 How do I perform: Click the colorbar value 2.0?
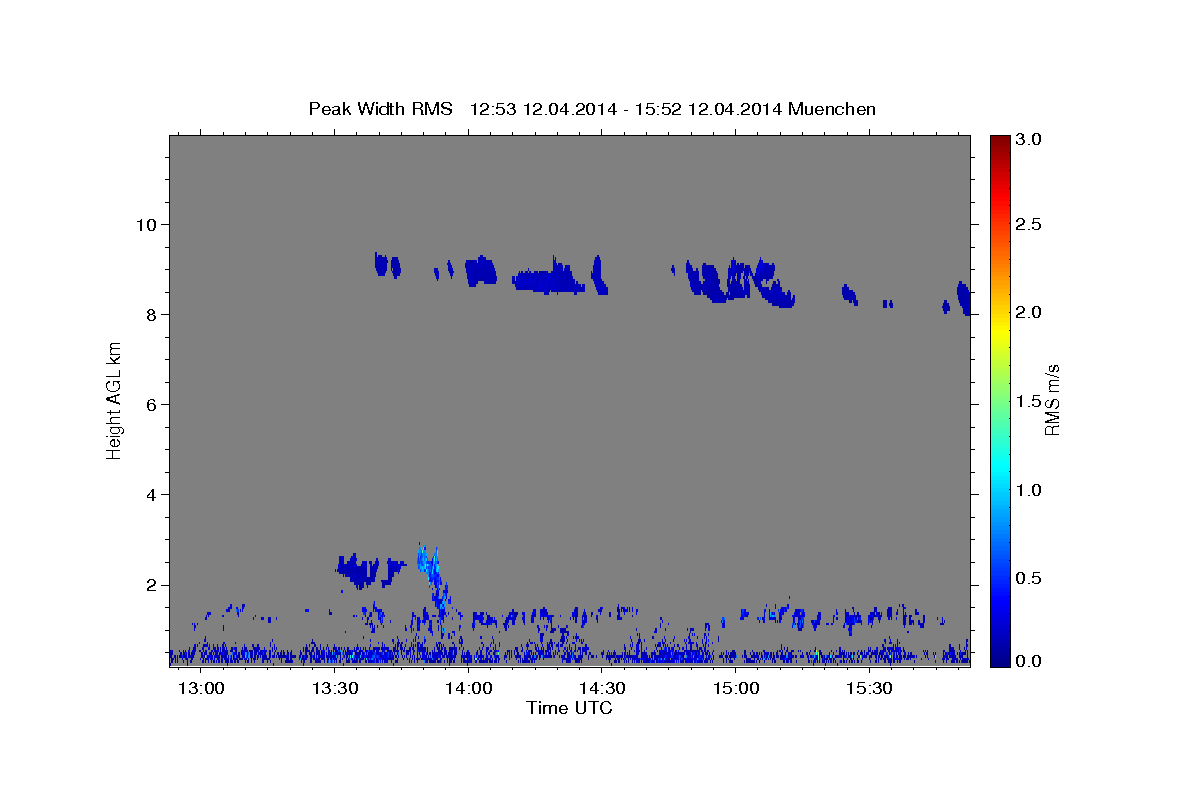(1028, 313)
